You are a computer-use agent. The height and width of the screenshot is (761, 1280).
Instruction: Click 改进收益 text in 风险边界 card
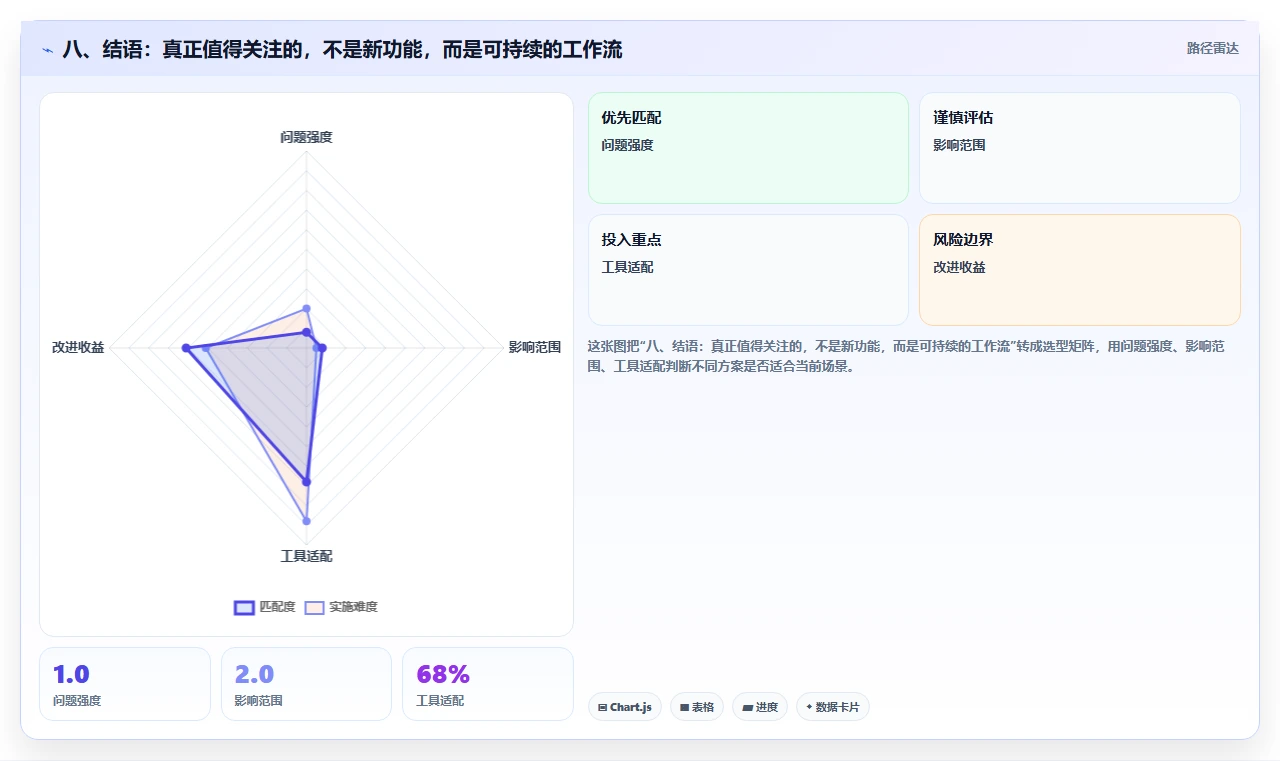pyautogui.click(x=959, y=267)
